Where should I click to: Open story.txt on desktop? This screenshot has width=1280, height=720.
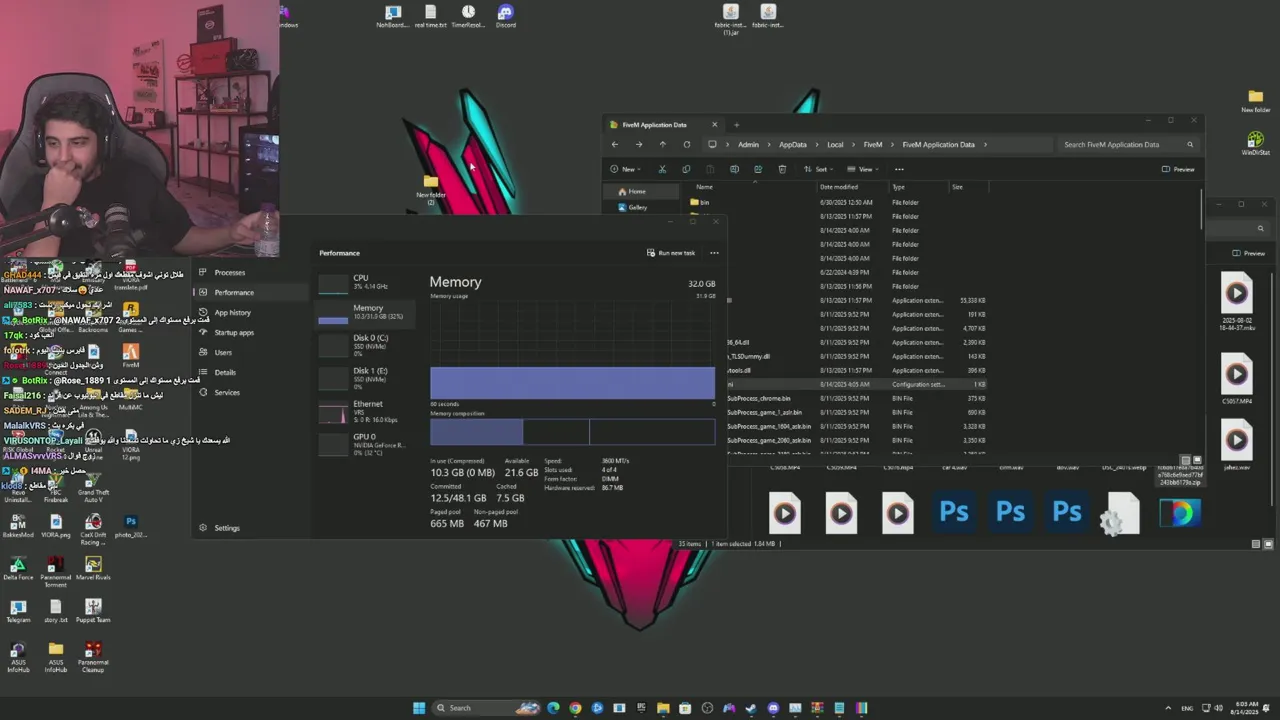56,610
